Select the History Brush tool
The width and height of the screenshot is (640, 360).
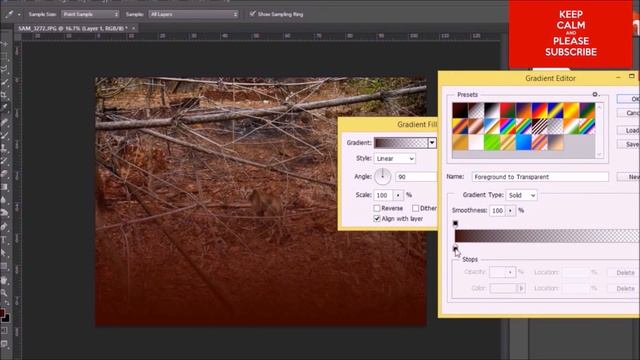(4, 161)
